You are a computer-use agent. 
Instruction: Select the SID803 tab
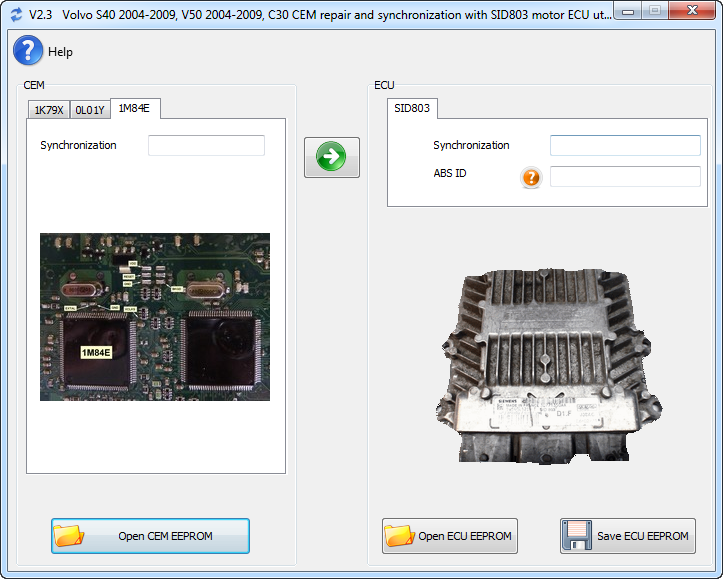412,108
